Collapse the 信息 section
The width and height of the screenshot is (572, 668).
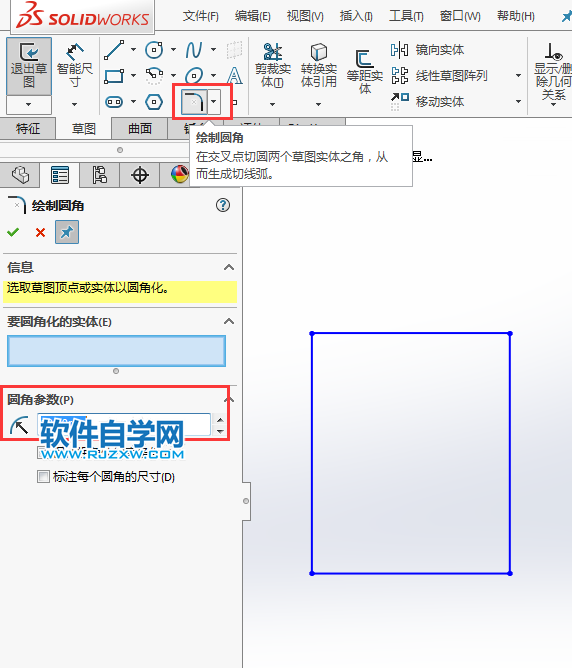229,267
